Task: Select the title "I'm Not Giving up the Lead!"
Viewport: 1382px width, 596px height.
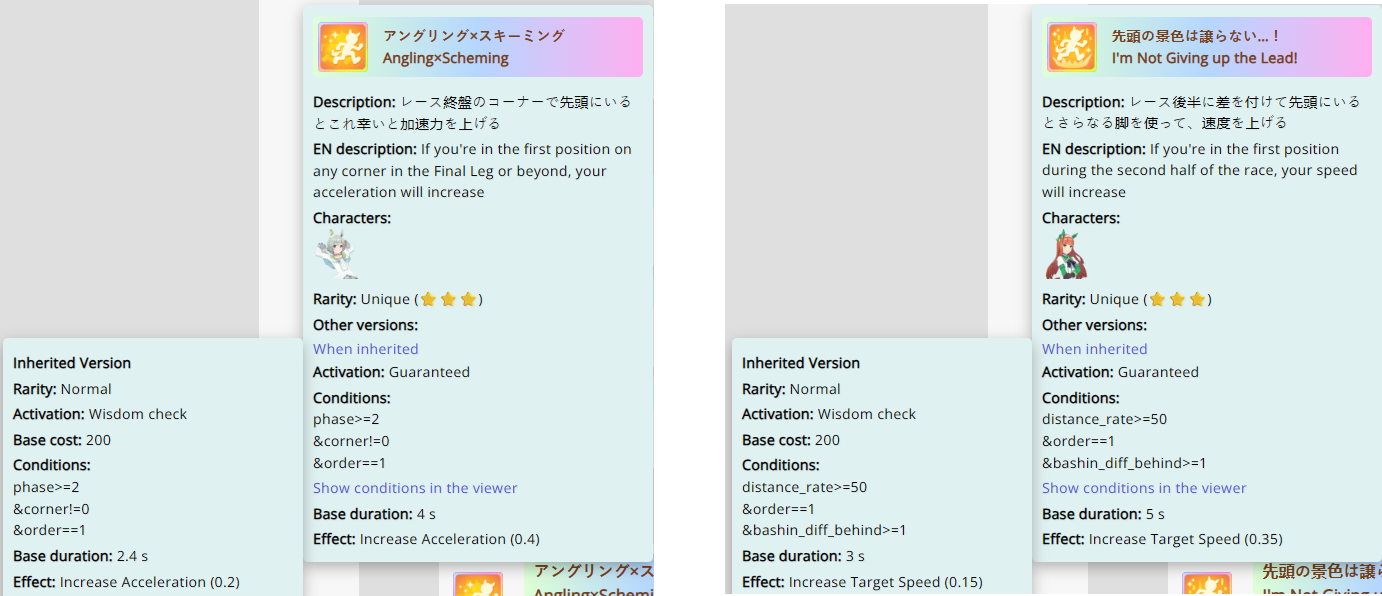Action: click(x=1205, y=58)
